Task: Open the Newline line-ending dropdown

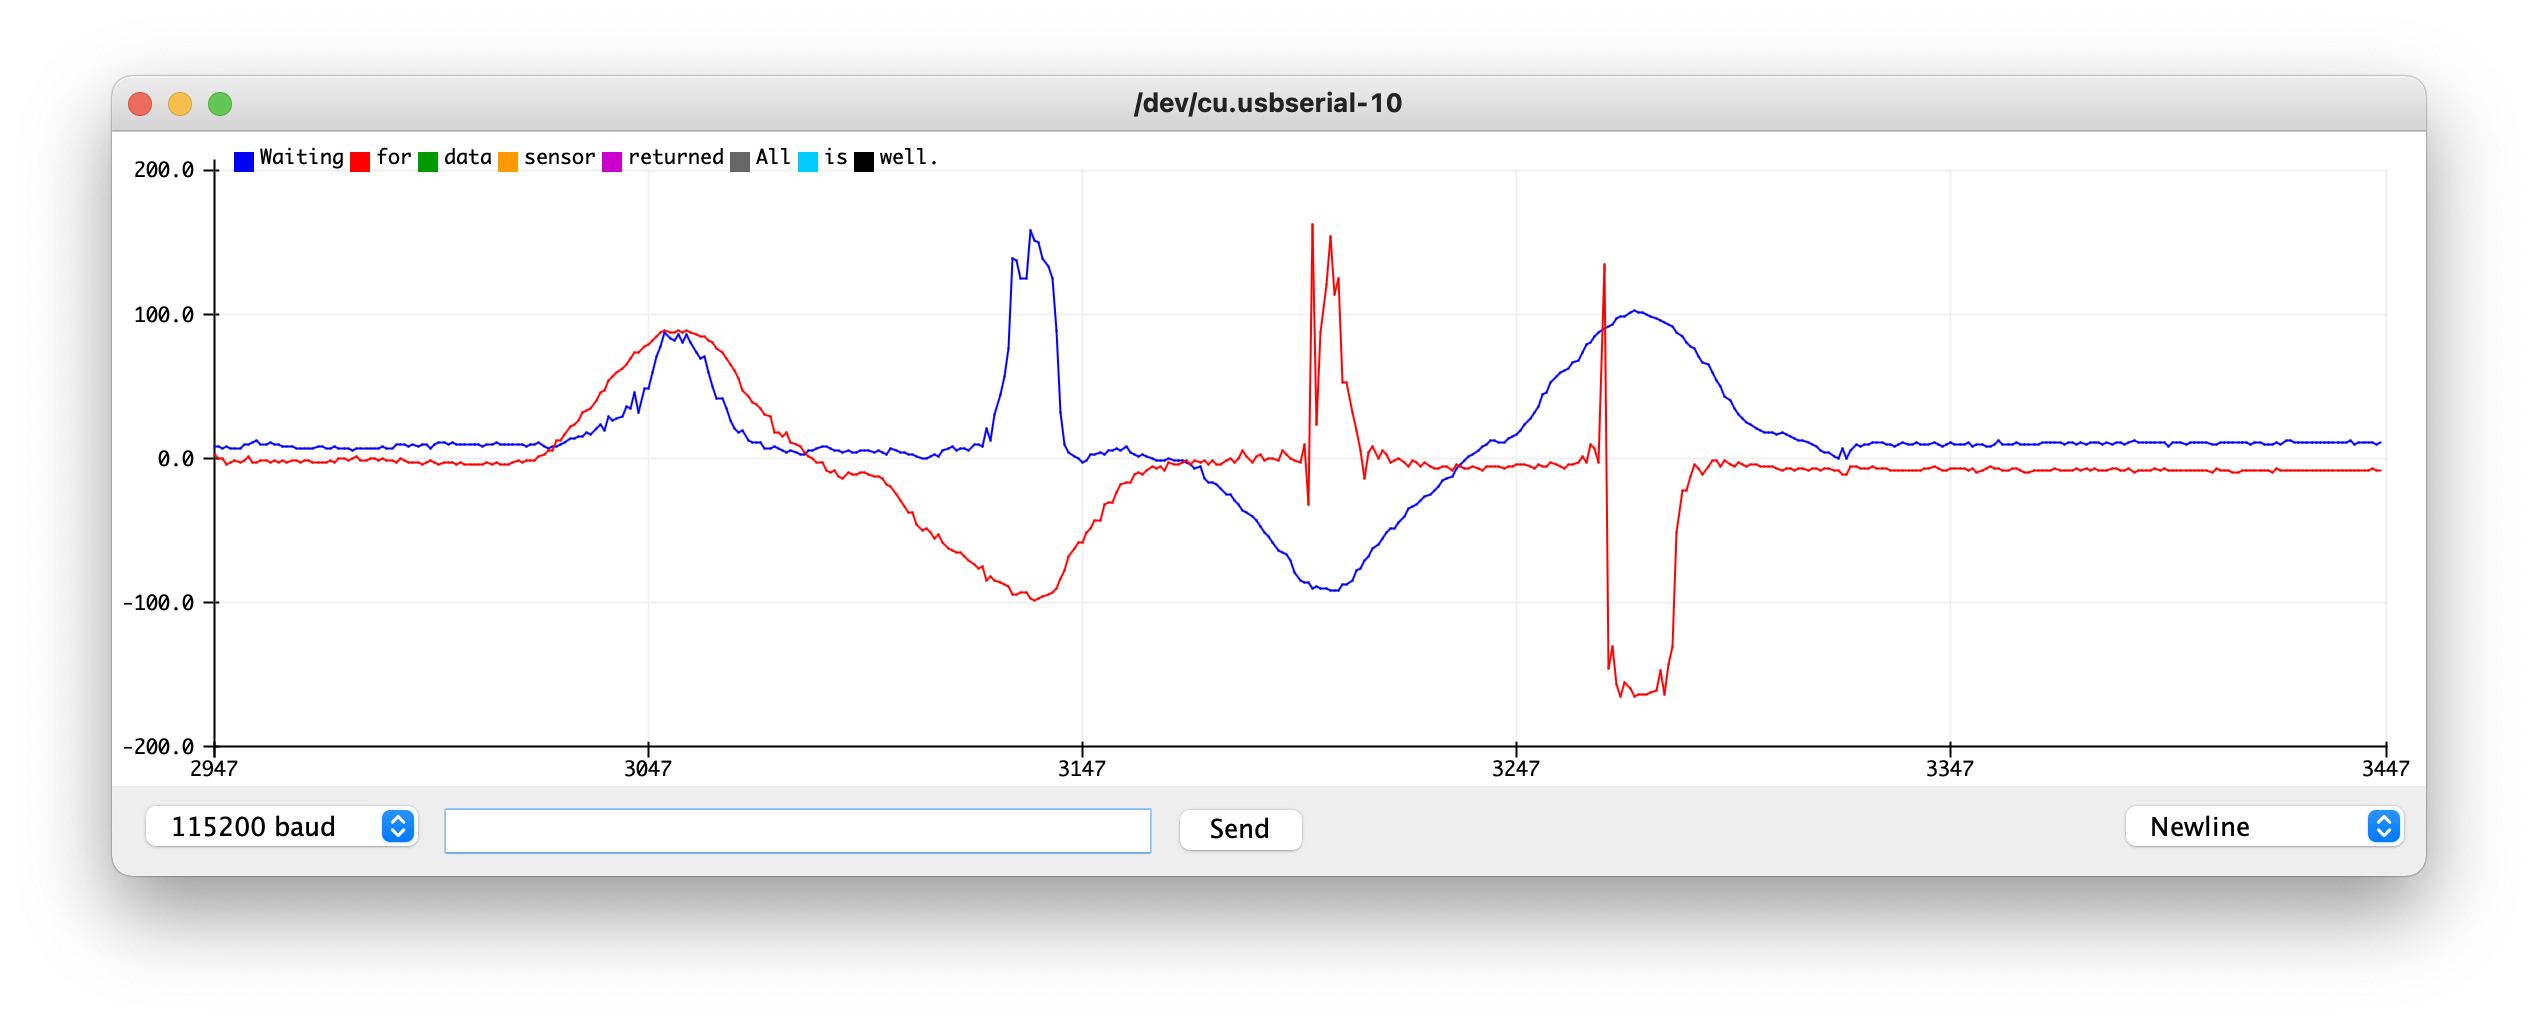Action: click(2264, 827)
